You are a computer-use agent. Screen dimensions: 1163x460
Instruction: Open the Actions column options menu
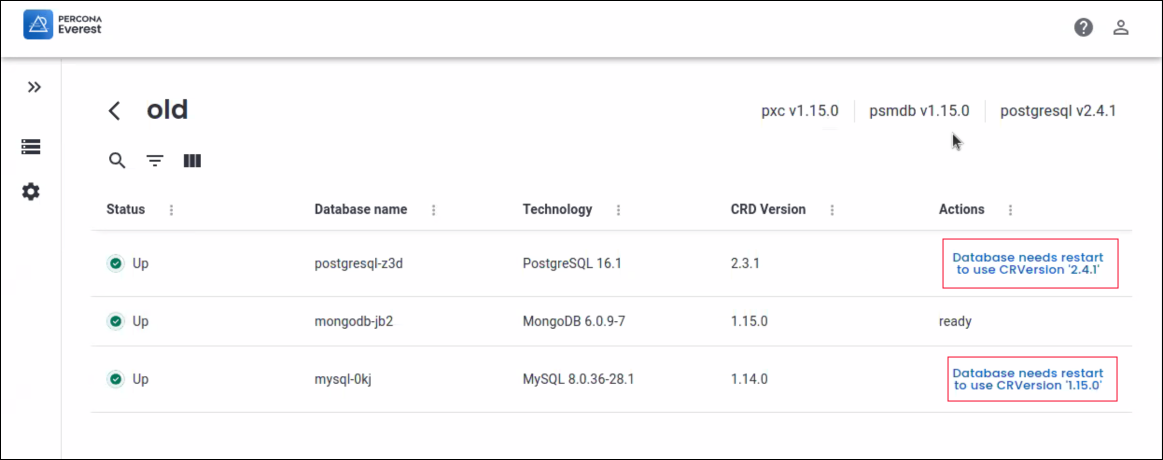click(x=1010, y=210)
